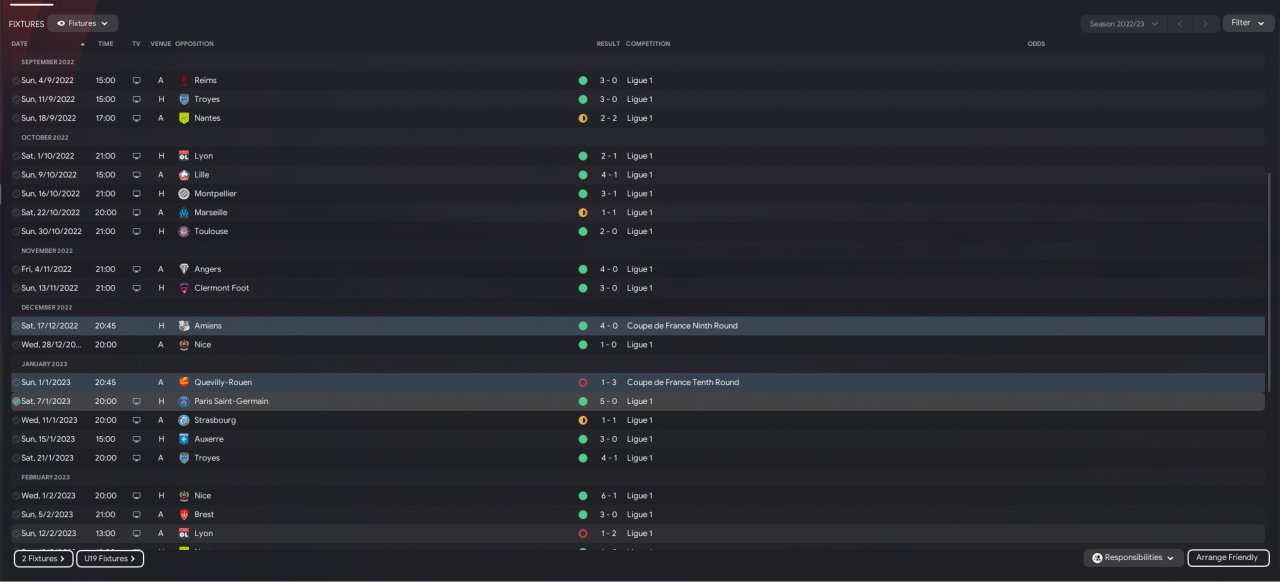Viewport: 1280px width, 582px height.
Task: Click the draw indicator on the Nantes fixture
Action: pos(582,118)
